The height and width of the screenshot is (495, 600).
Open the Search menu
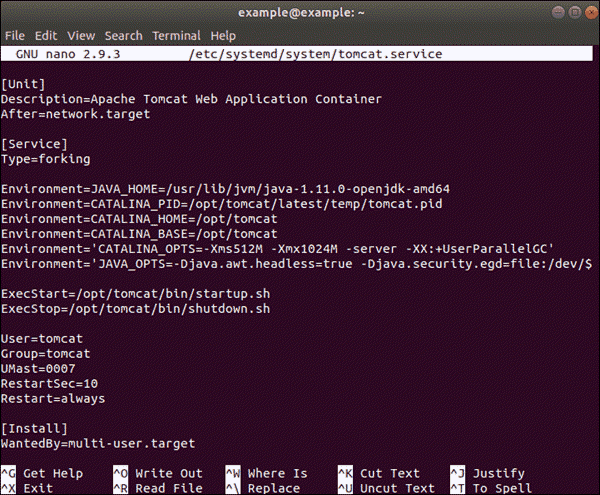[124, 36]
